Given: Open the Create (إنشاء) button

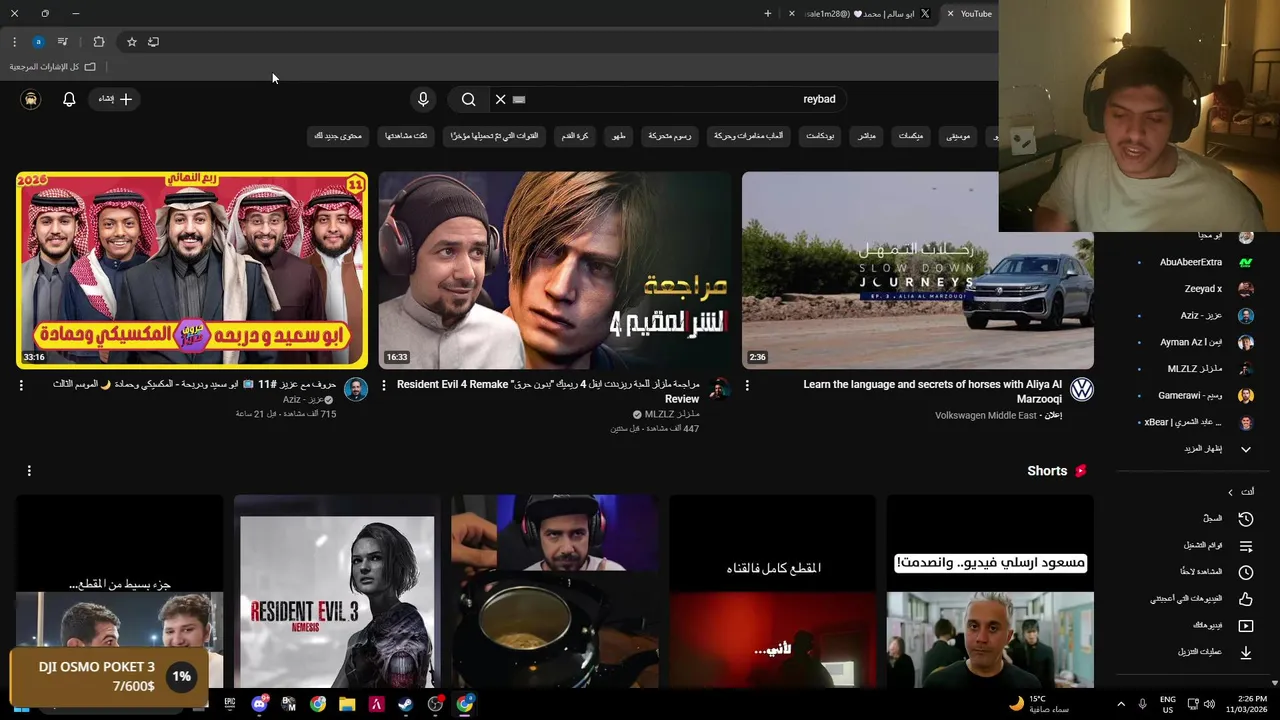Looking at the screenshot, I should (114, 99).
